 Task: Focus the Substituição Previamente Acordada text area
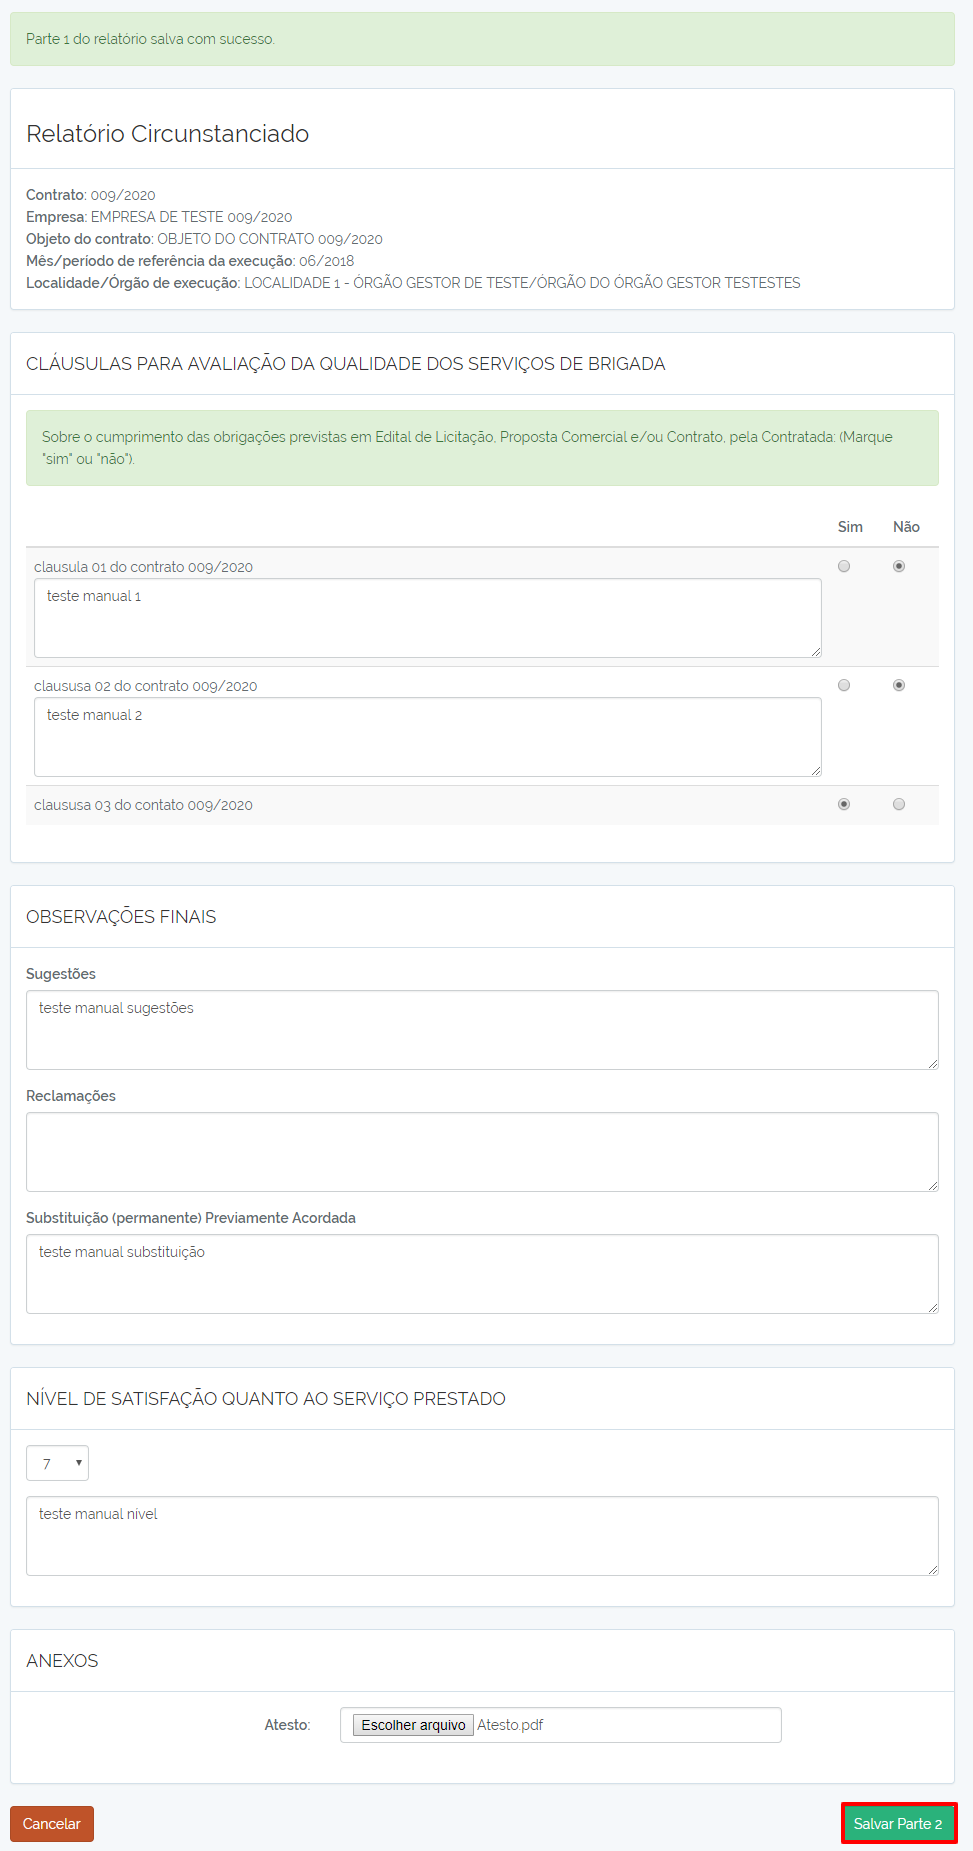pos(482,1274)
